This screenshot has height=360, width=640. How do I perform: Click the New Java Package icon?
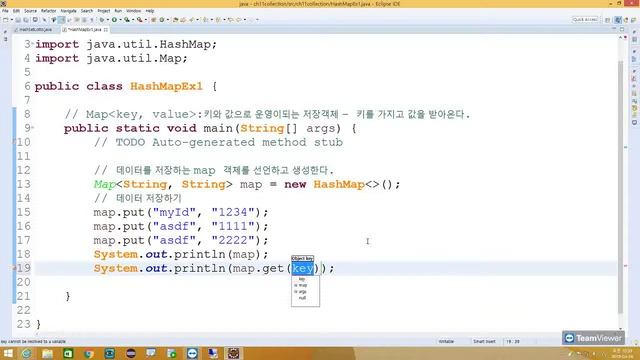153,20
